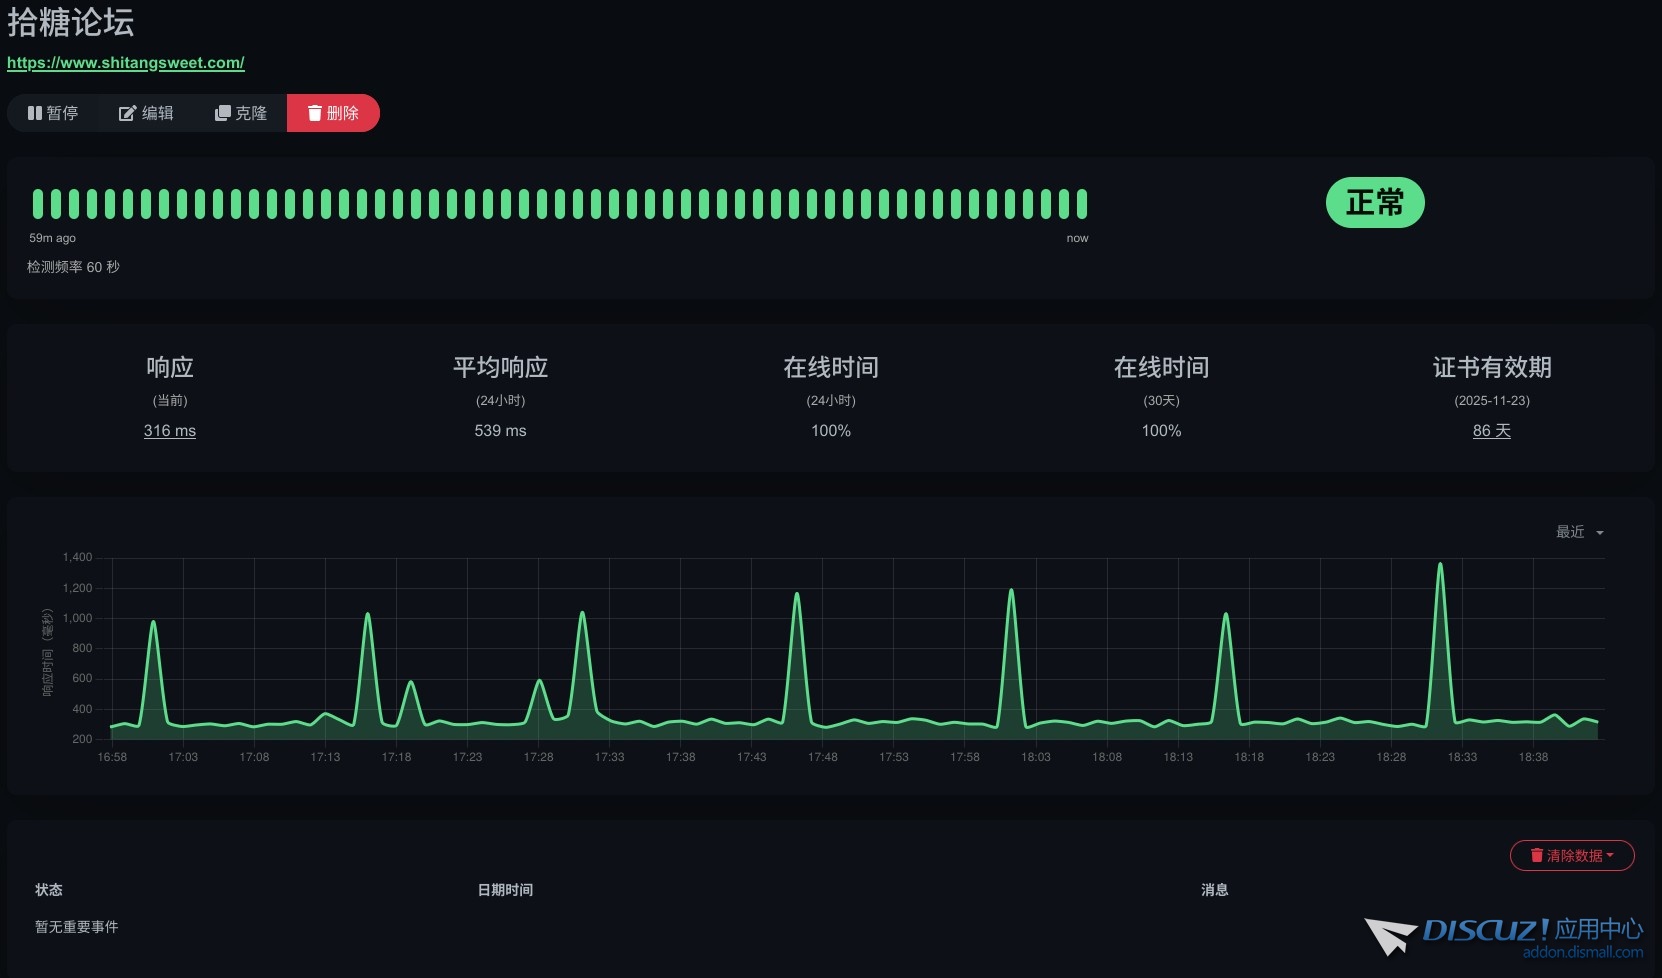
Task: Open the 清除数据 dropdown menu
Action: (1572, 855)
